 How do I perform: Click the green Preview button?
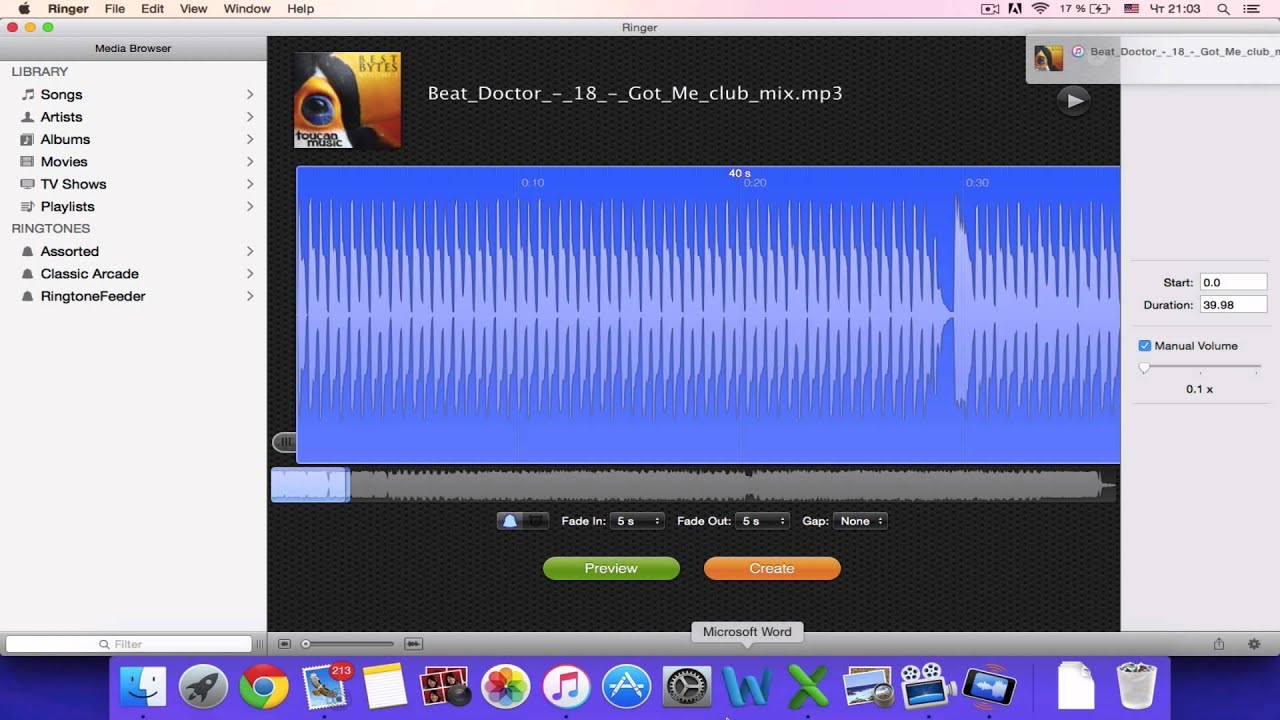click(611, 568)
